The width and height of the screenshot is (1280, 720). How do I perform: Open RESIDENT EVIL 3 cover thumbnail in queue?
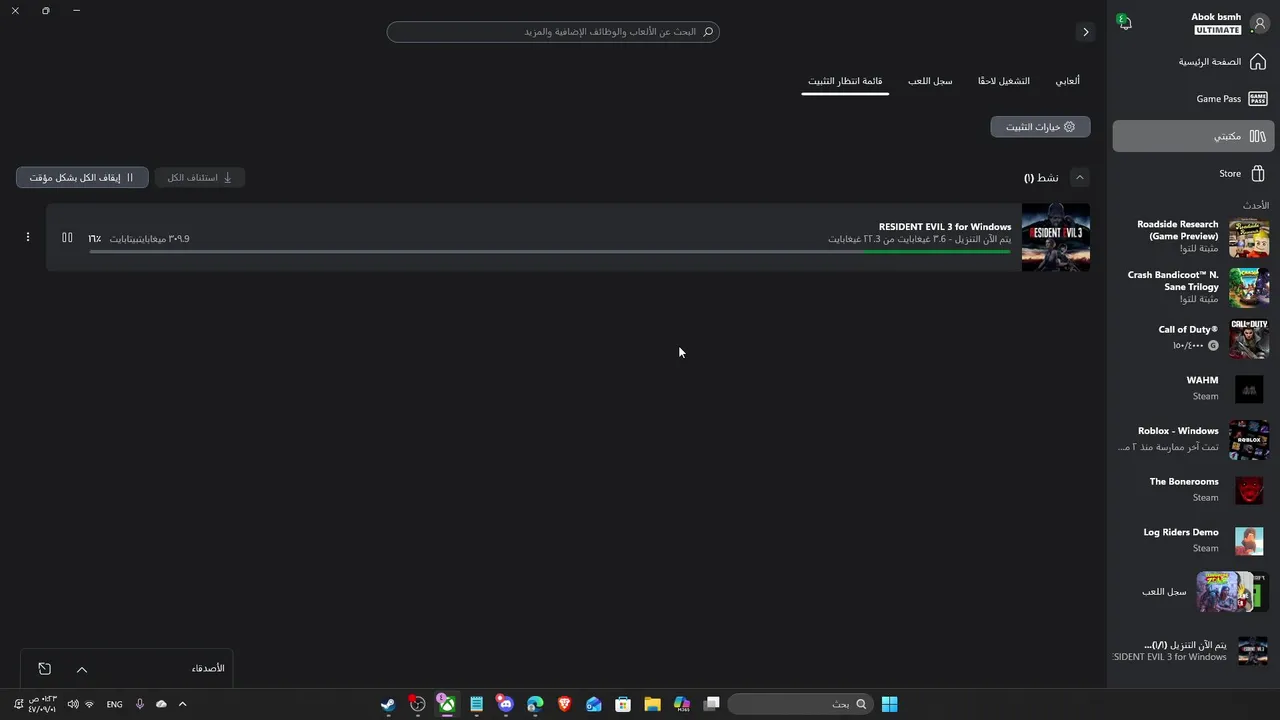tap(1056, 237)
